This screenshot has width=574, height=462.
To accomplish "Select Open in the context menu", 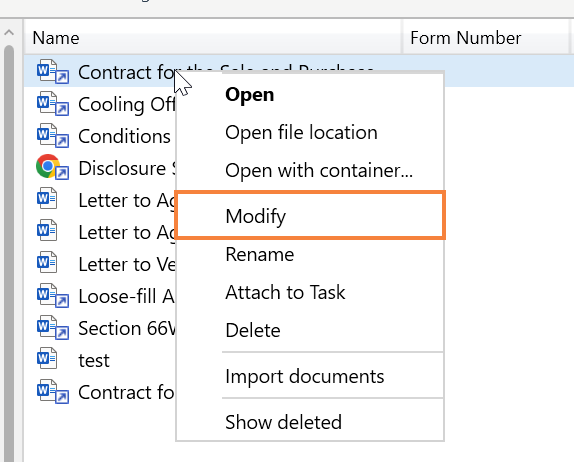I will pyautogui.click(x=249, y=95).
